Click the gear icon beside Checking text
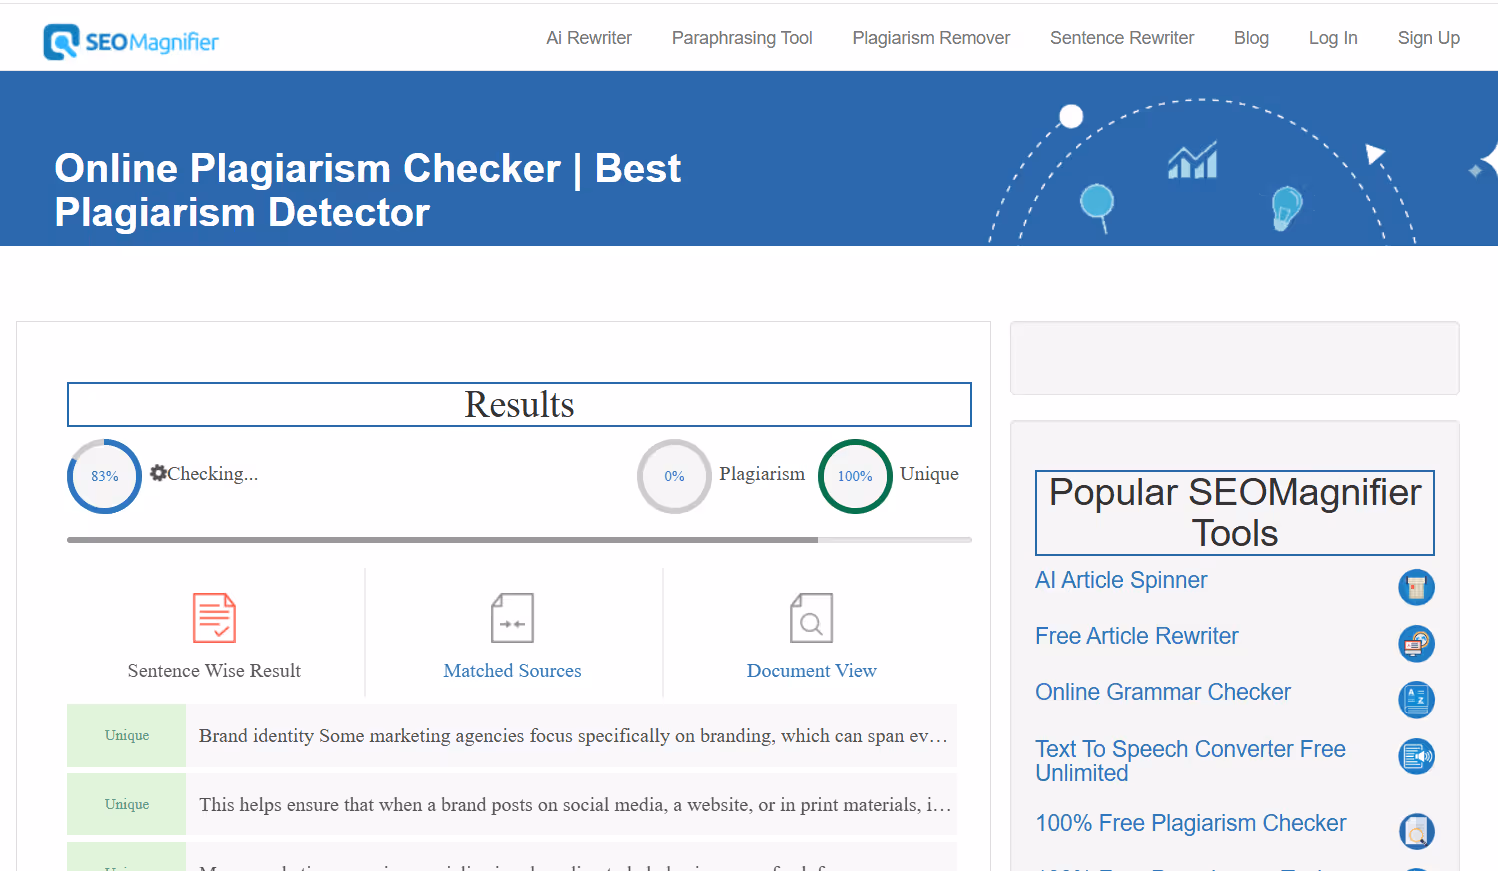The height and width of the screenshot is (871, 1498). tap(158, 472)
